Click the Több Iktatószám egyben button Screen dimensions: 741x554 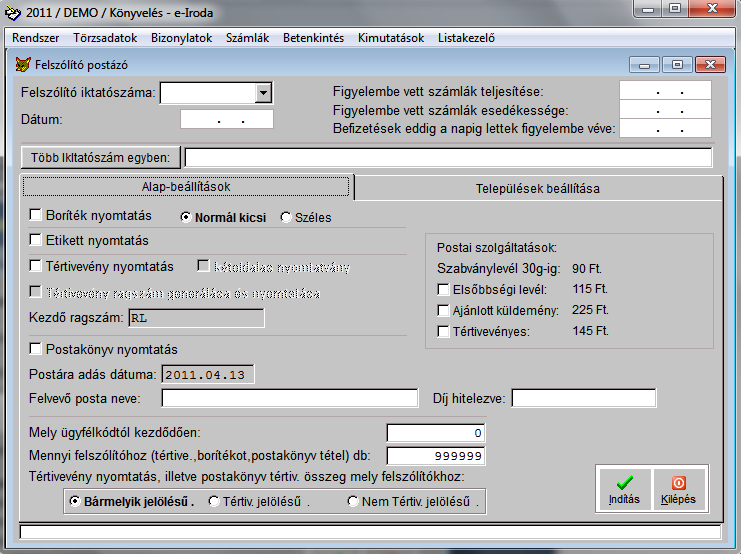tap(100, 157)
